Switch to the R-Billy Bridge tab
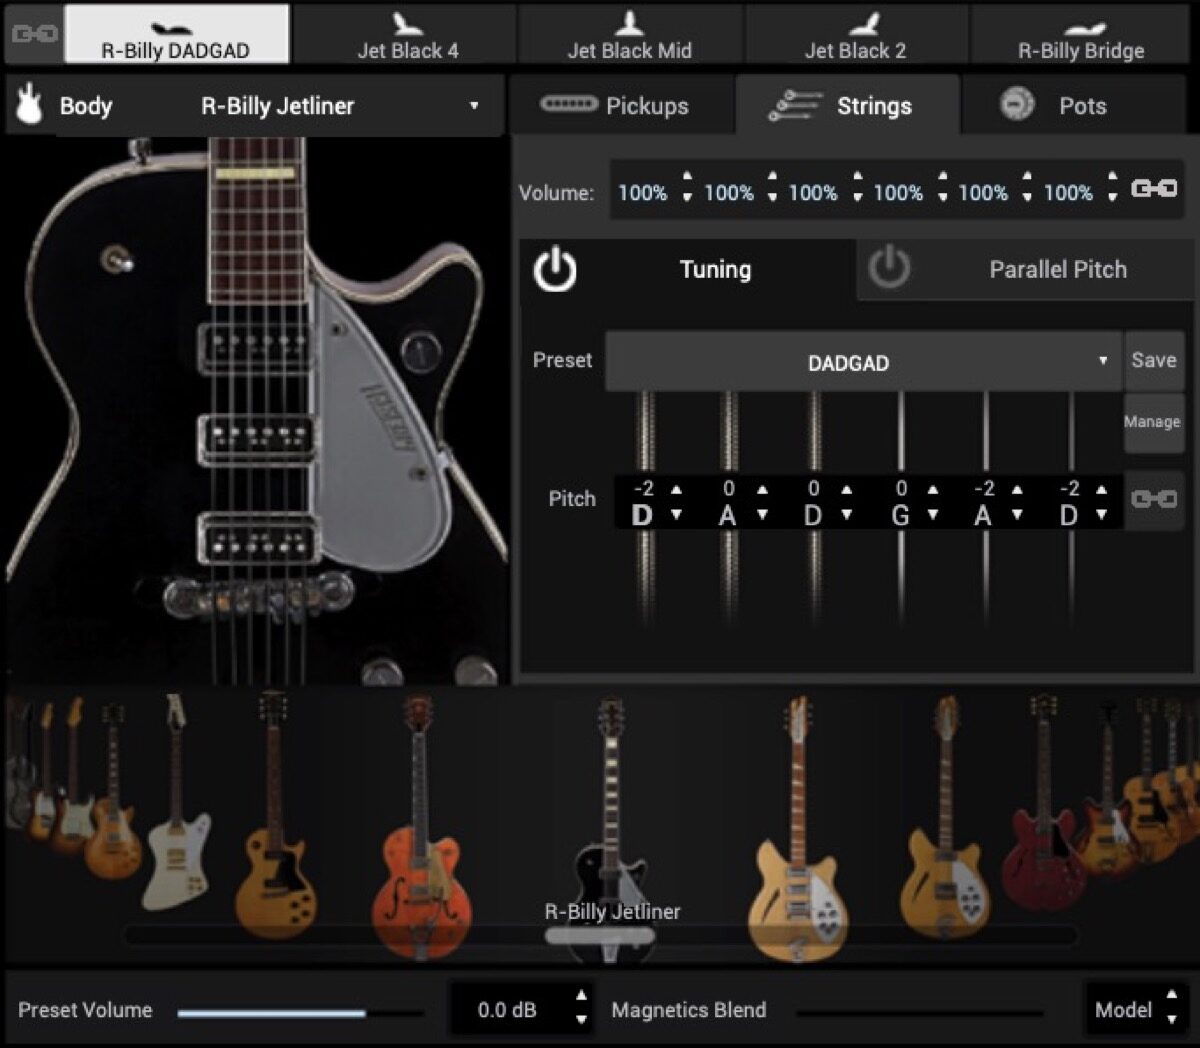The width and height of the screenshot is (1200, 1048). [x=1081, y=33]
